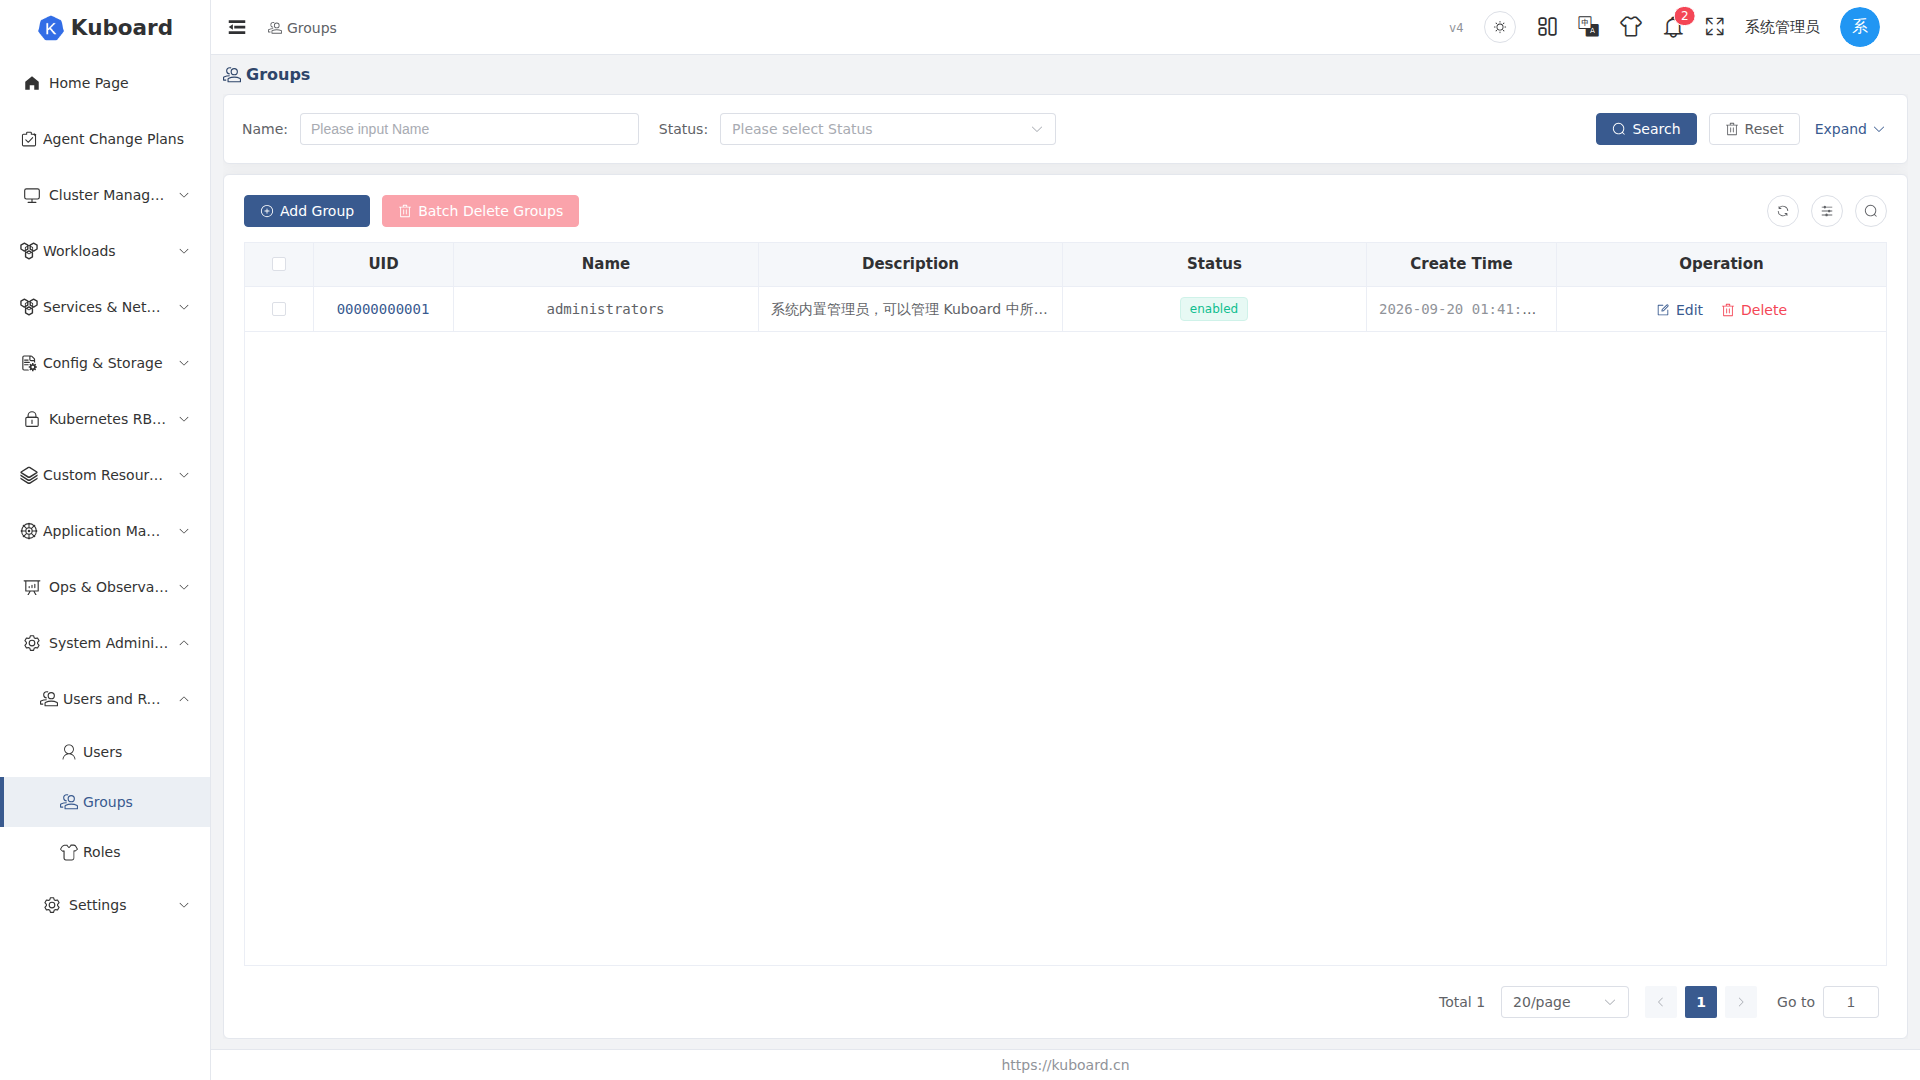Click the administrators name cell

(605, 310)
